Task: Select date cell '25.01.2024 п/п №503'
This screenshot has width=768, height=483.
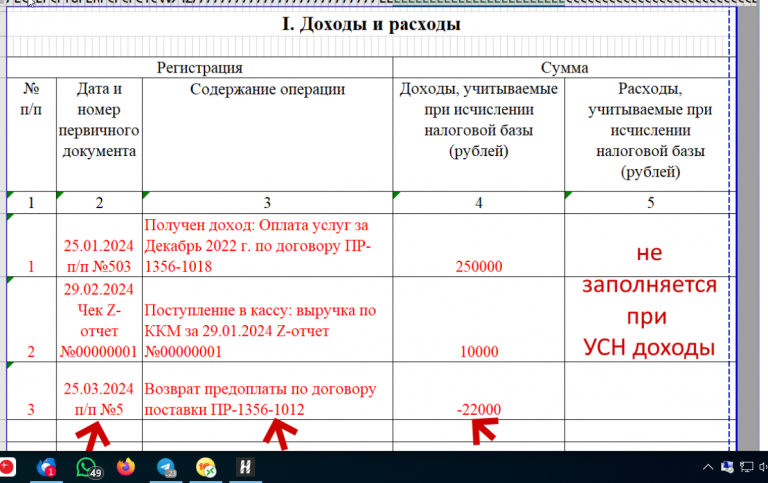Action: pyautogui.click(x=99, y=245)
